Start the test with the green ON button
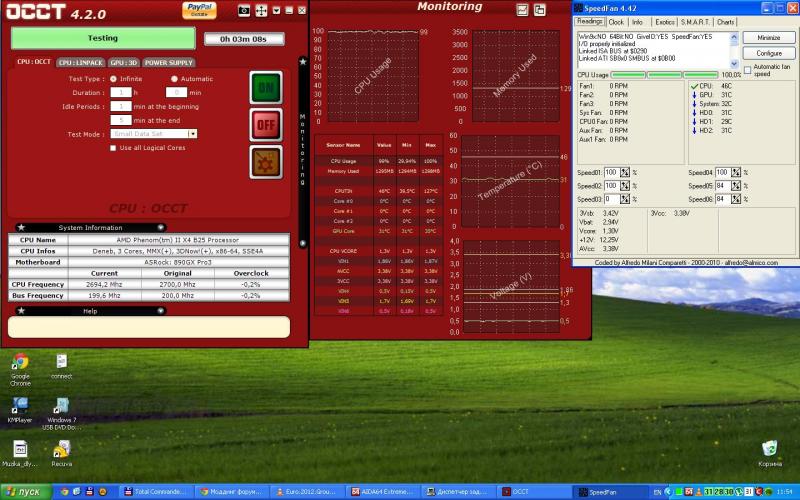Screen dimensions: 800x500 click(x=266, y=88)
